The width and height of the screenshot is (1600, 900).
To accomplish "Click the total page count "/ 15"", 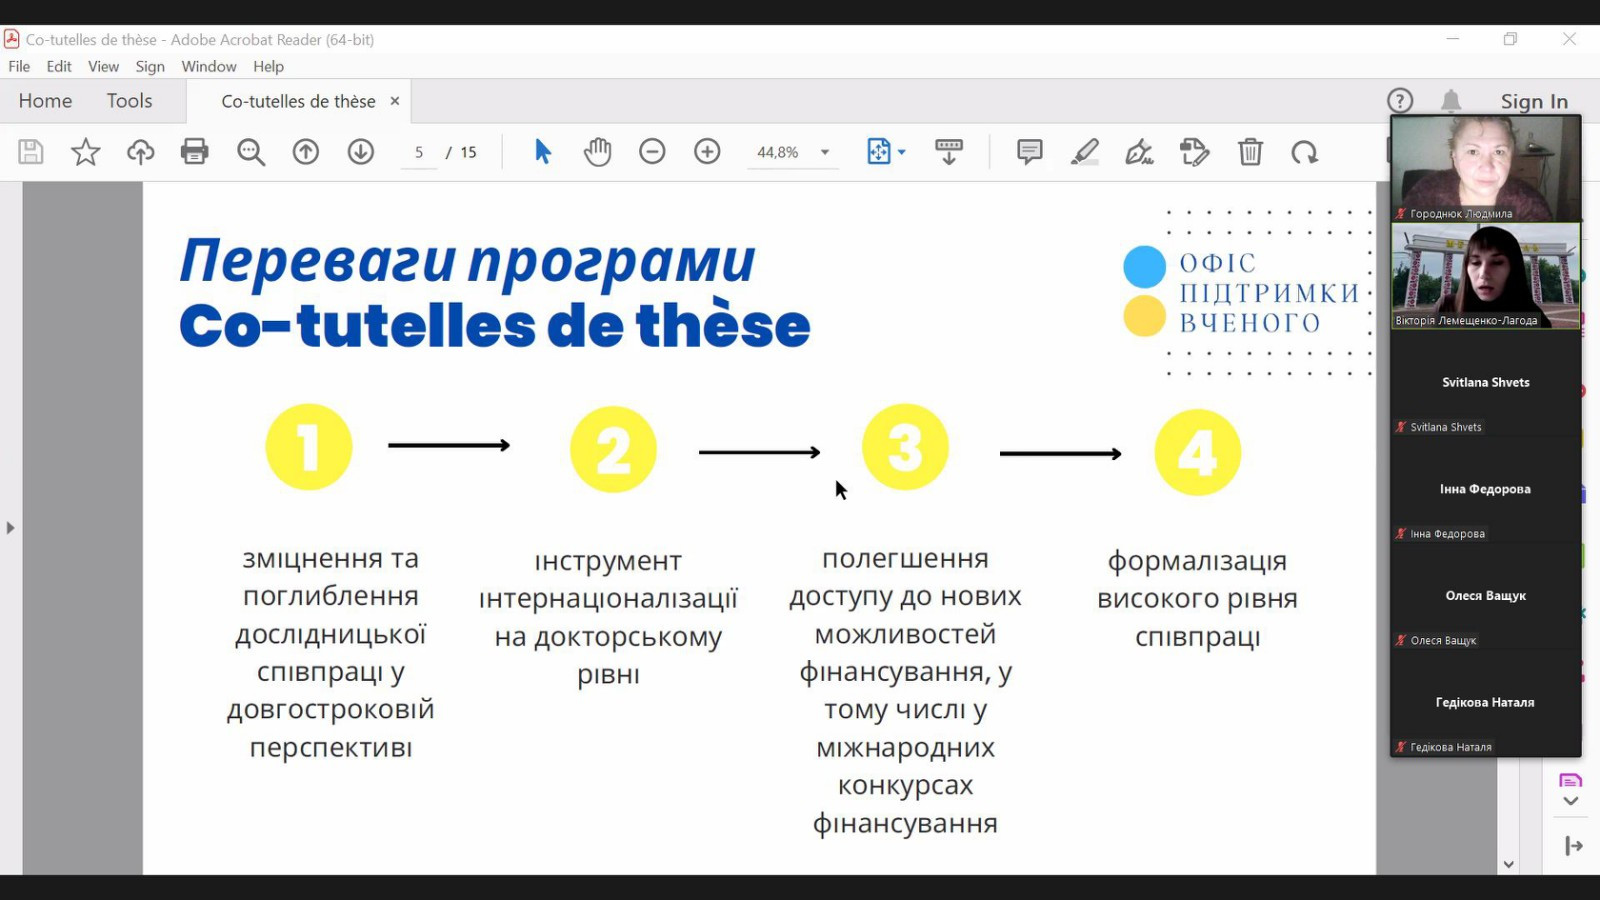I will pyautogui.click(x=462, y=152).
